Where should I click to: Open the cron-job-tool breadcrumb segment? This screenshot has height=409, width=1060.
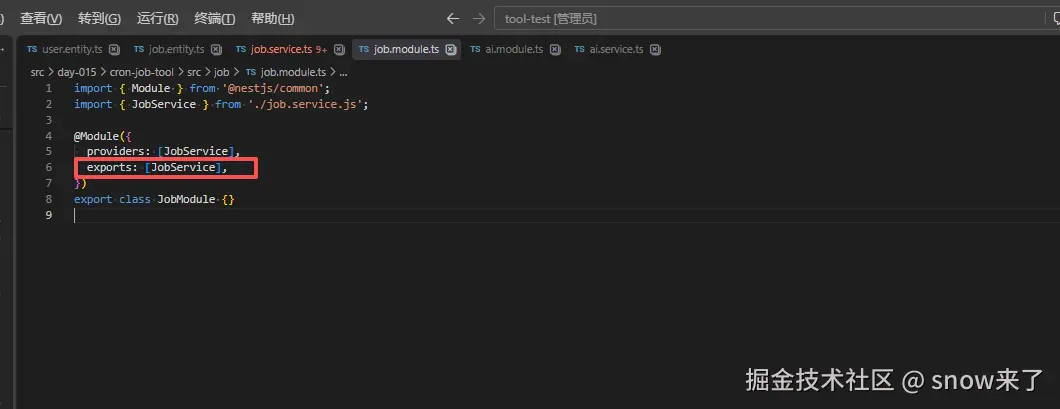click(142, 72)
